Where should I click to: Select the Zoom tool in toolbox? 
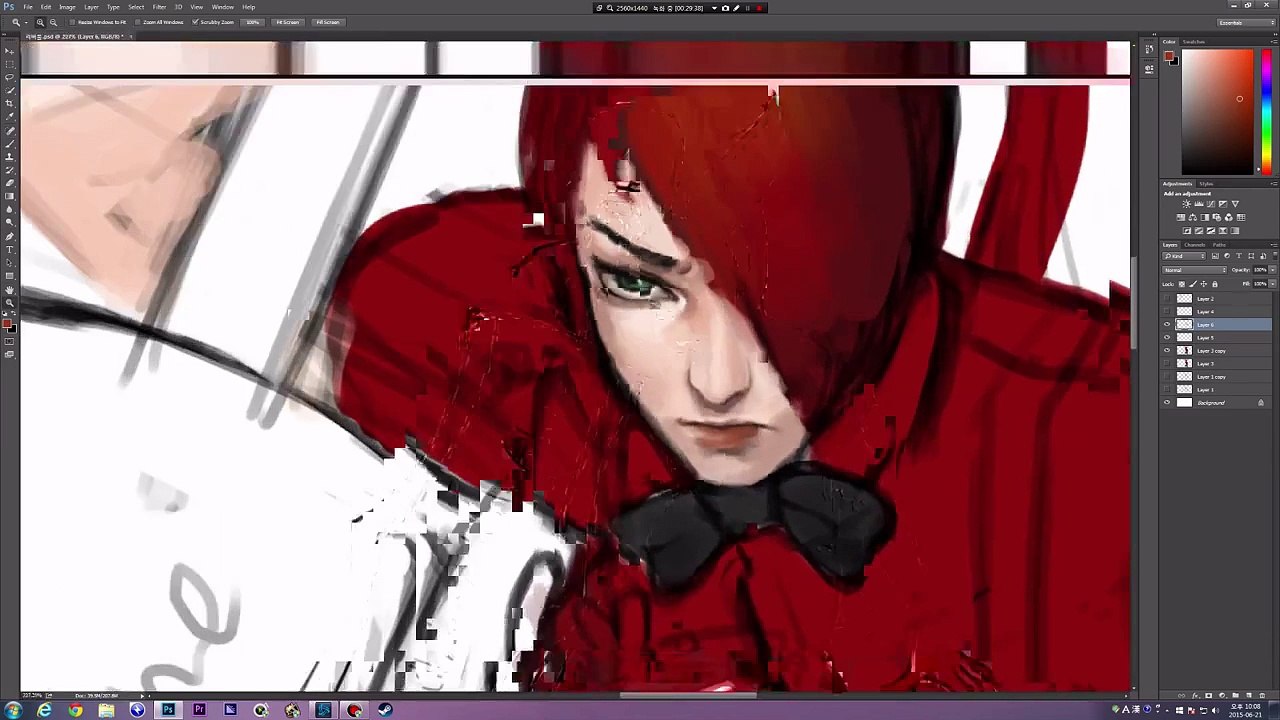[10, 303]
